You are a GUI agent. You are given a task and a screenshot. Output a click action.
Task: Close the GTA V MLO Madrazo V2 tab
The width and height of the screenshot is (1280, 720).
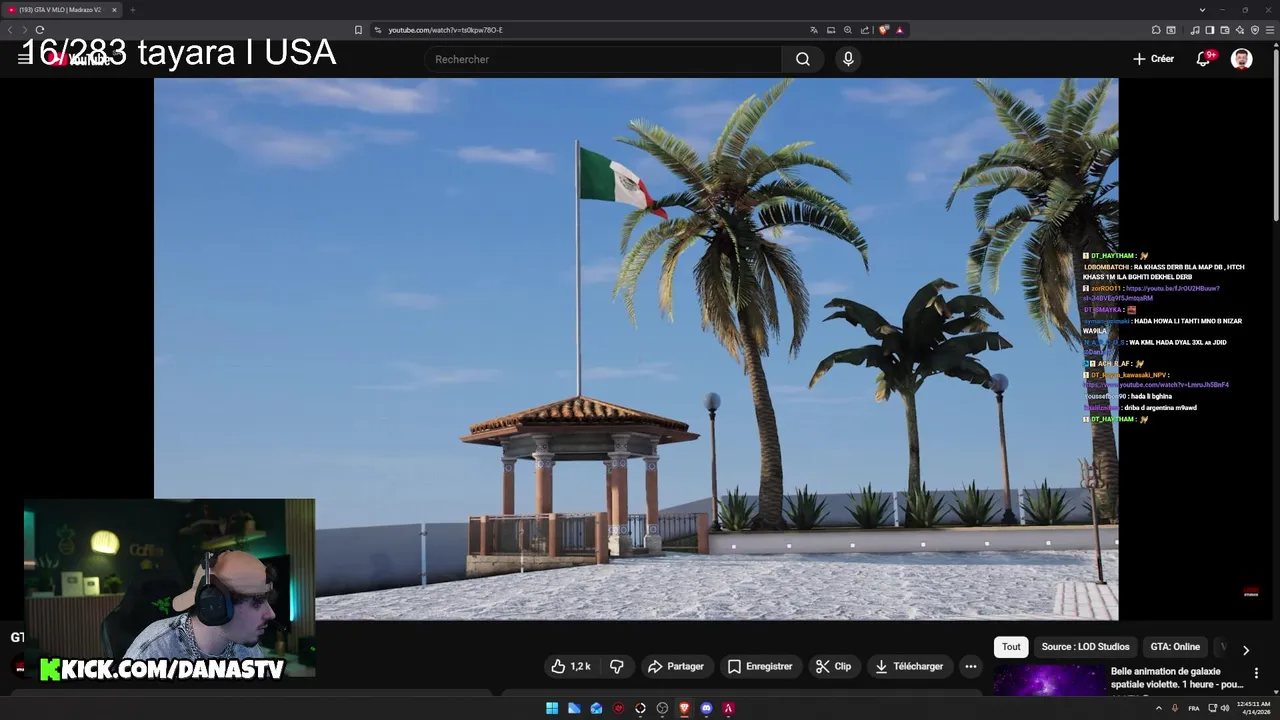(x=114, y=10)
